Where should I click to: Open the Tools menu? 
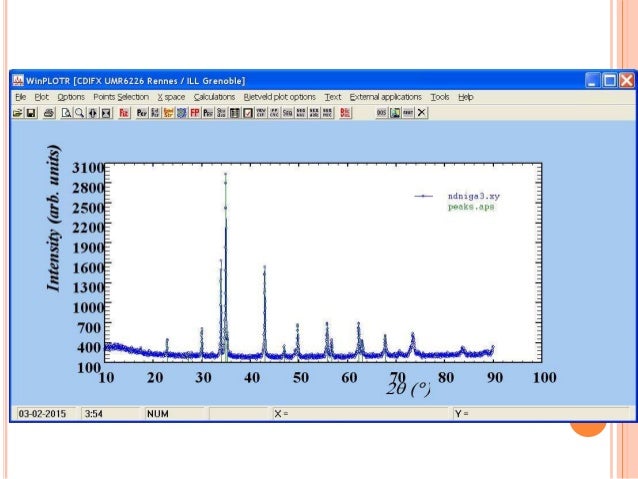click(x=440, y=97)
